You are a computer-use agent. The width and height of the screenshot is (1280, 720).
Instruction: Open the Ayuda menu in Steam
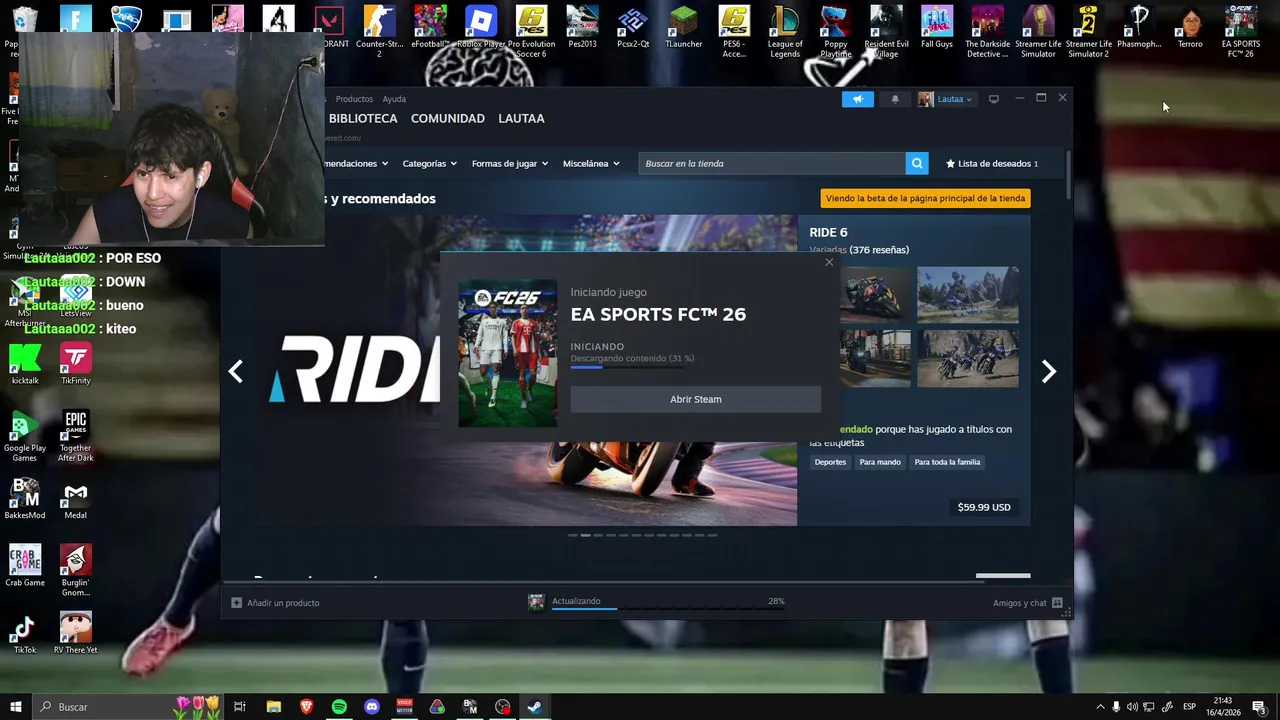394,99
